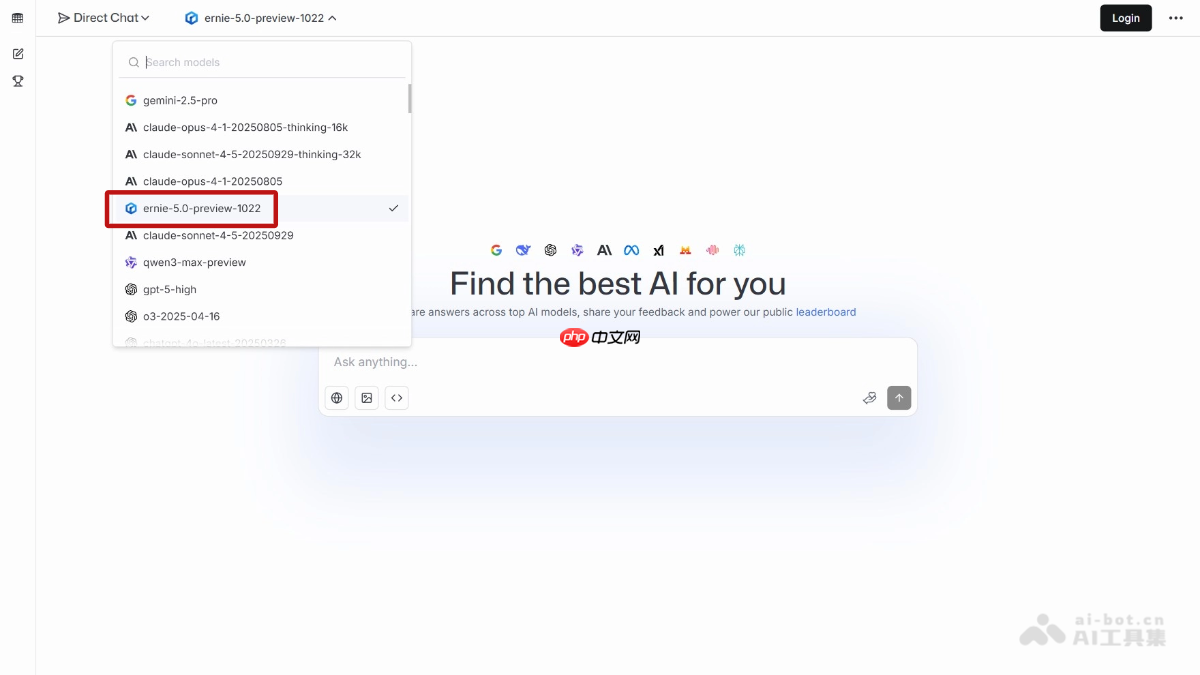Choose o3-2025-04-16 in the dropdown
Viewport: 1200px width, 675px height.
(261, 316)
